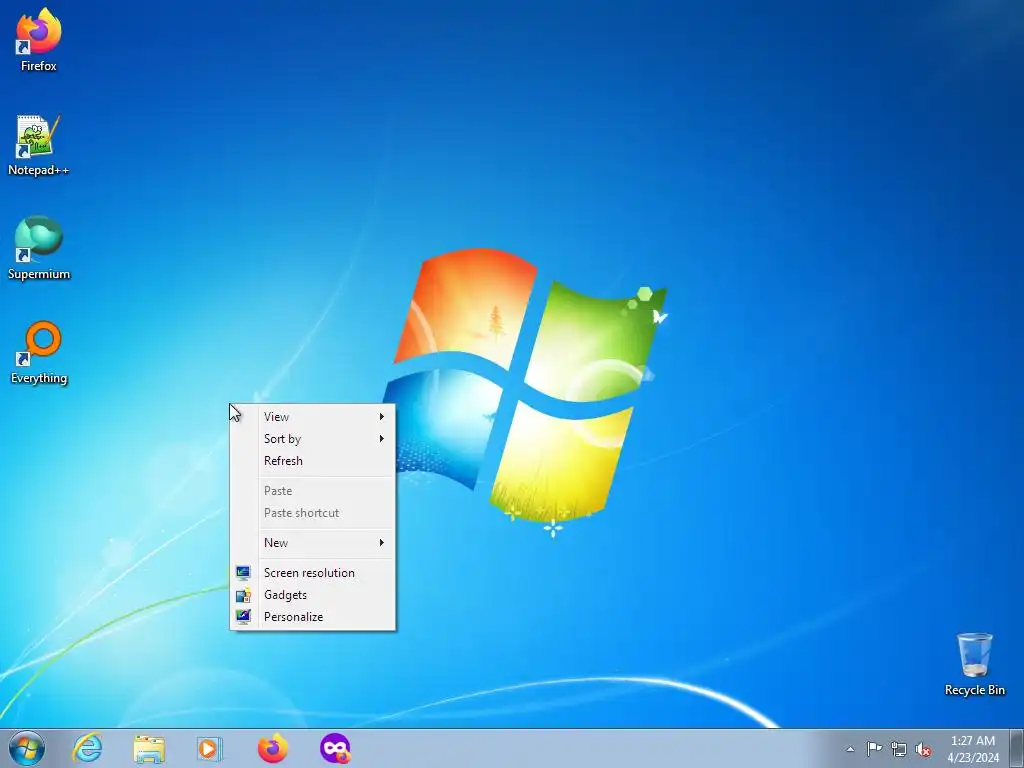Open Windows Explorer folder on taskbar
The width and height of the screenshot is (1024, 768).
point(149,748)
